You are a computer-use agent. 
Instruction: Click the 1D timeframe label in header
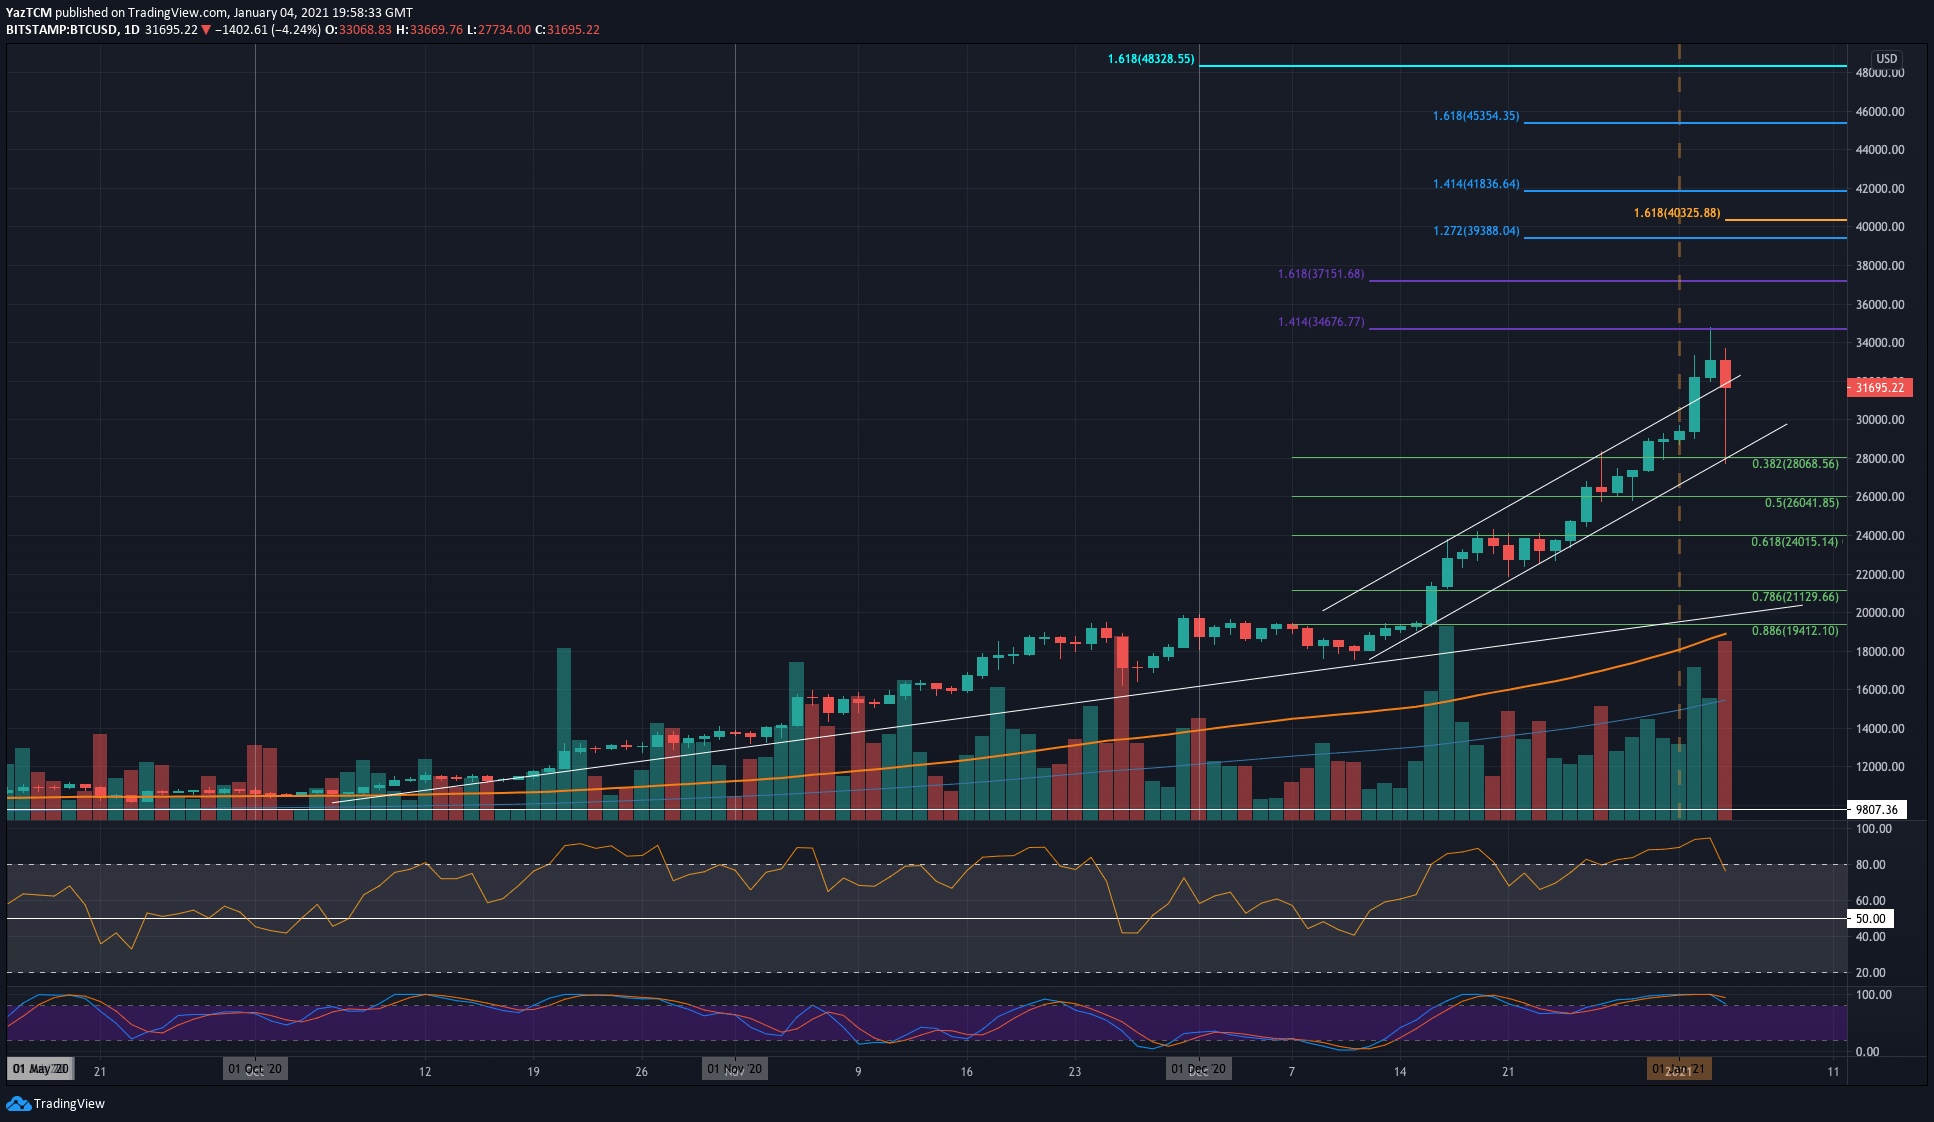coord(131,30)
